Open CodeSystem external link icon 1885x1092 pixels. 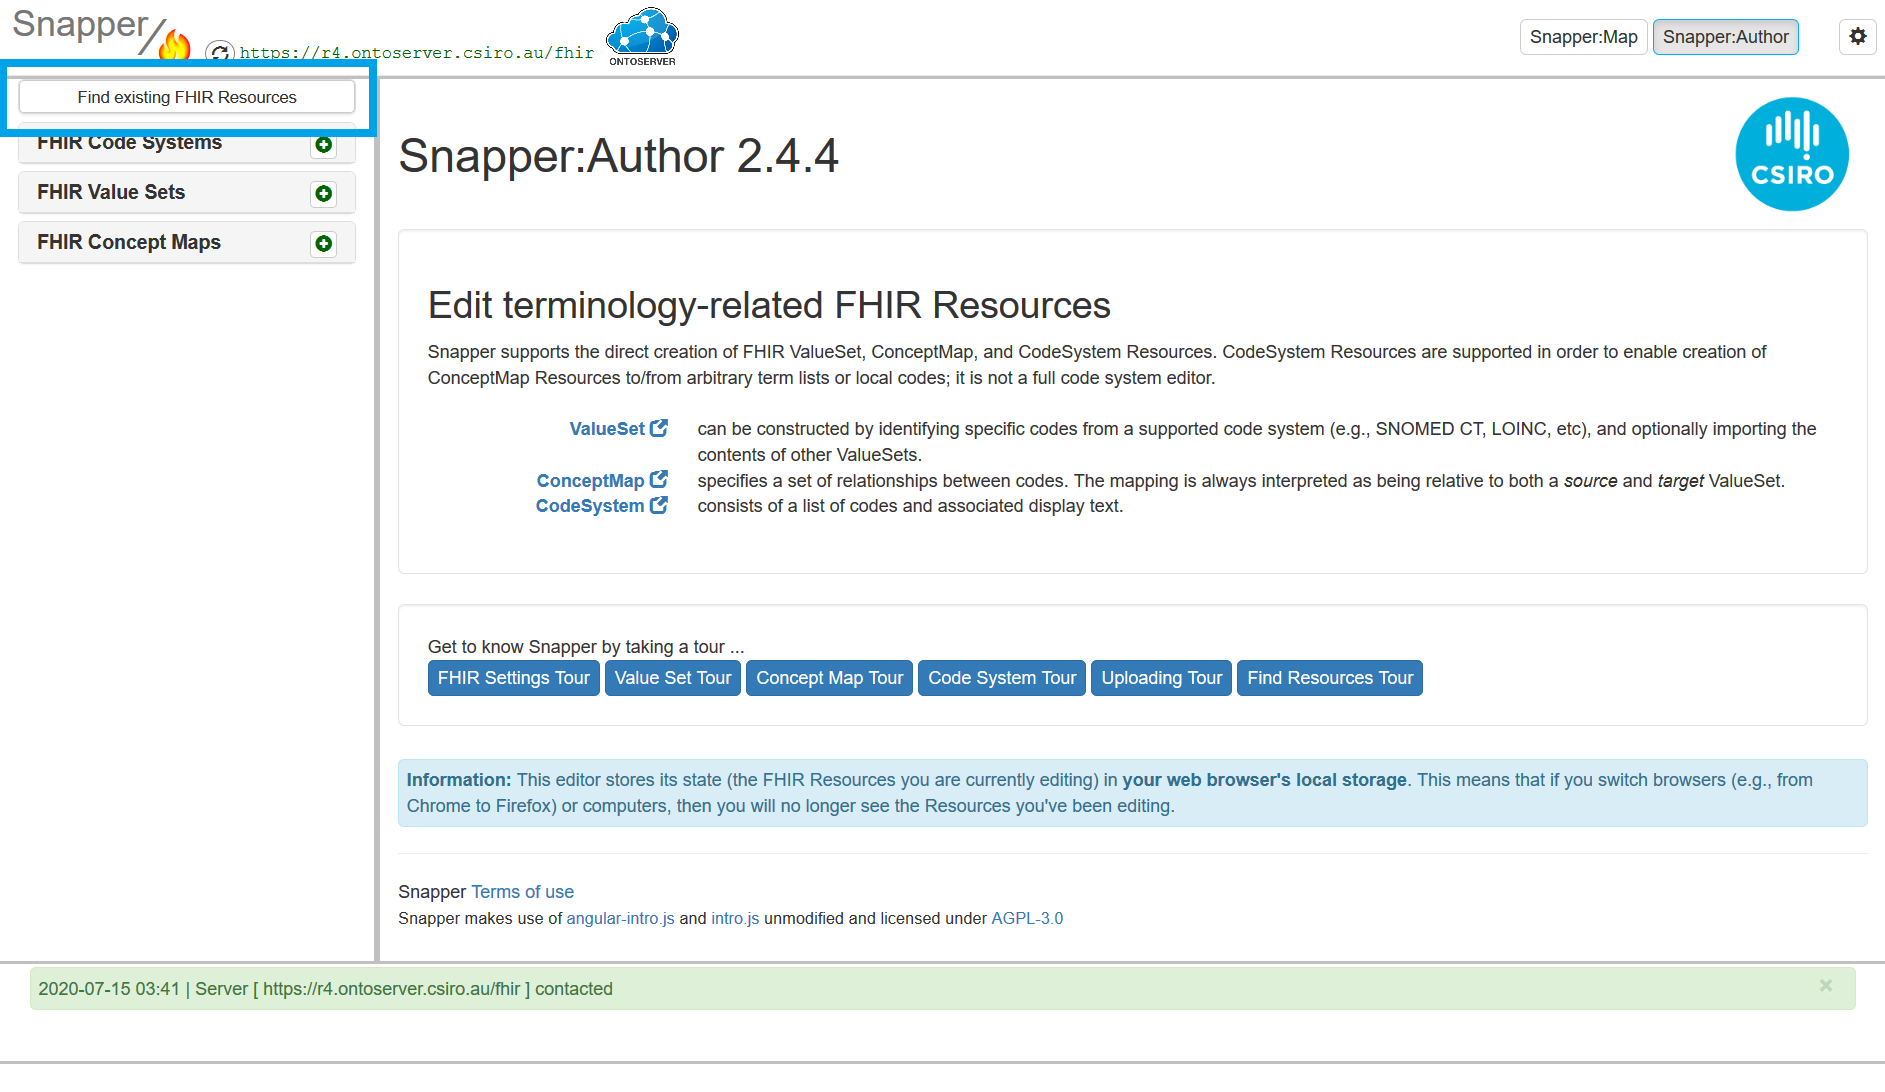pos(659,505)
